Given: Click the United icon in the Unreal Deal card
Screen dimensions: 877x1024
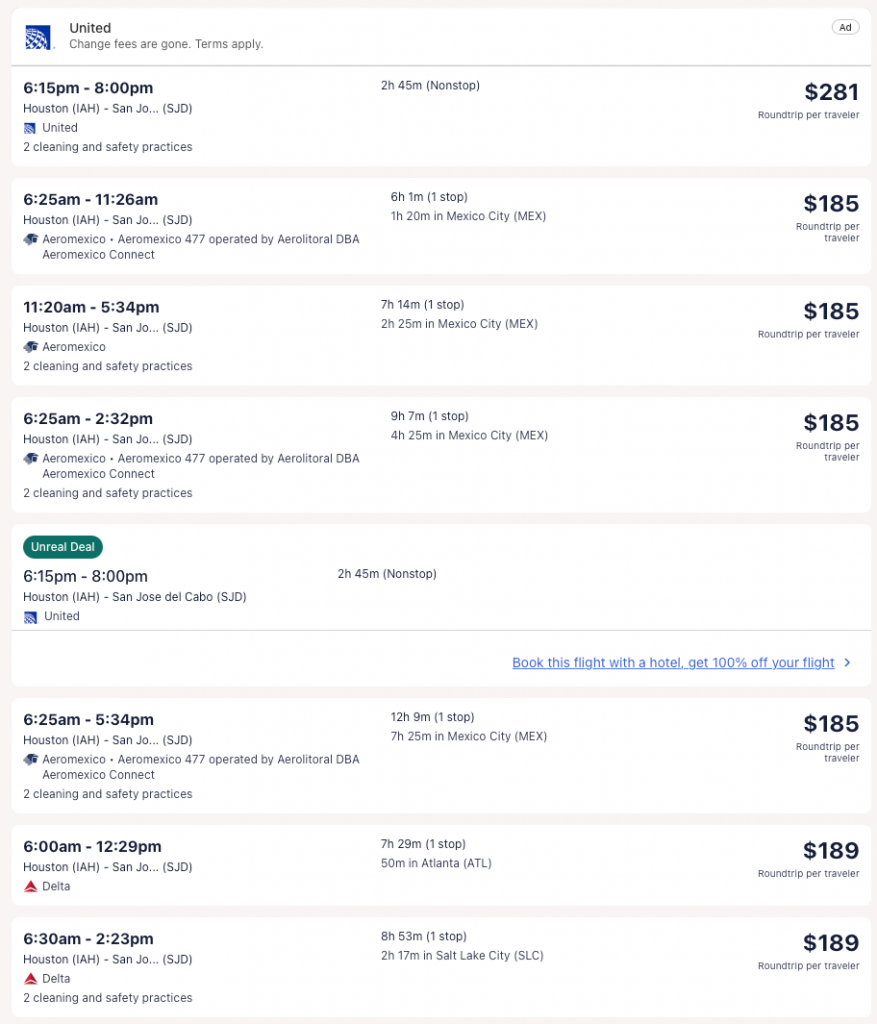Looking at the screenshot, I should tap(31, 617).
